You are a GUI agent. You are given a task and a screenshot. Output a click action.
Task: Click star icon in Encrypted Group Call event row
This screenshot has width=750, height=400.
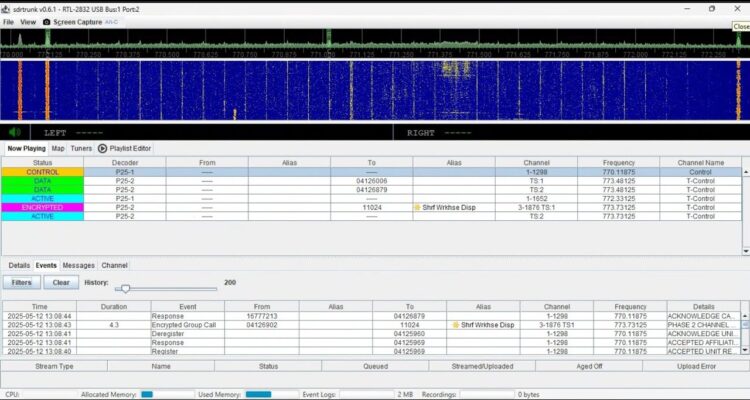point(456,325)
